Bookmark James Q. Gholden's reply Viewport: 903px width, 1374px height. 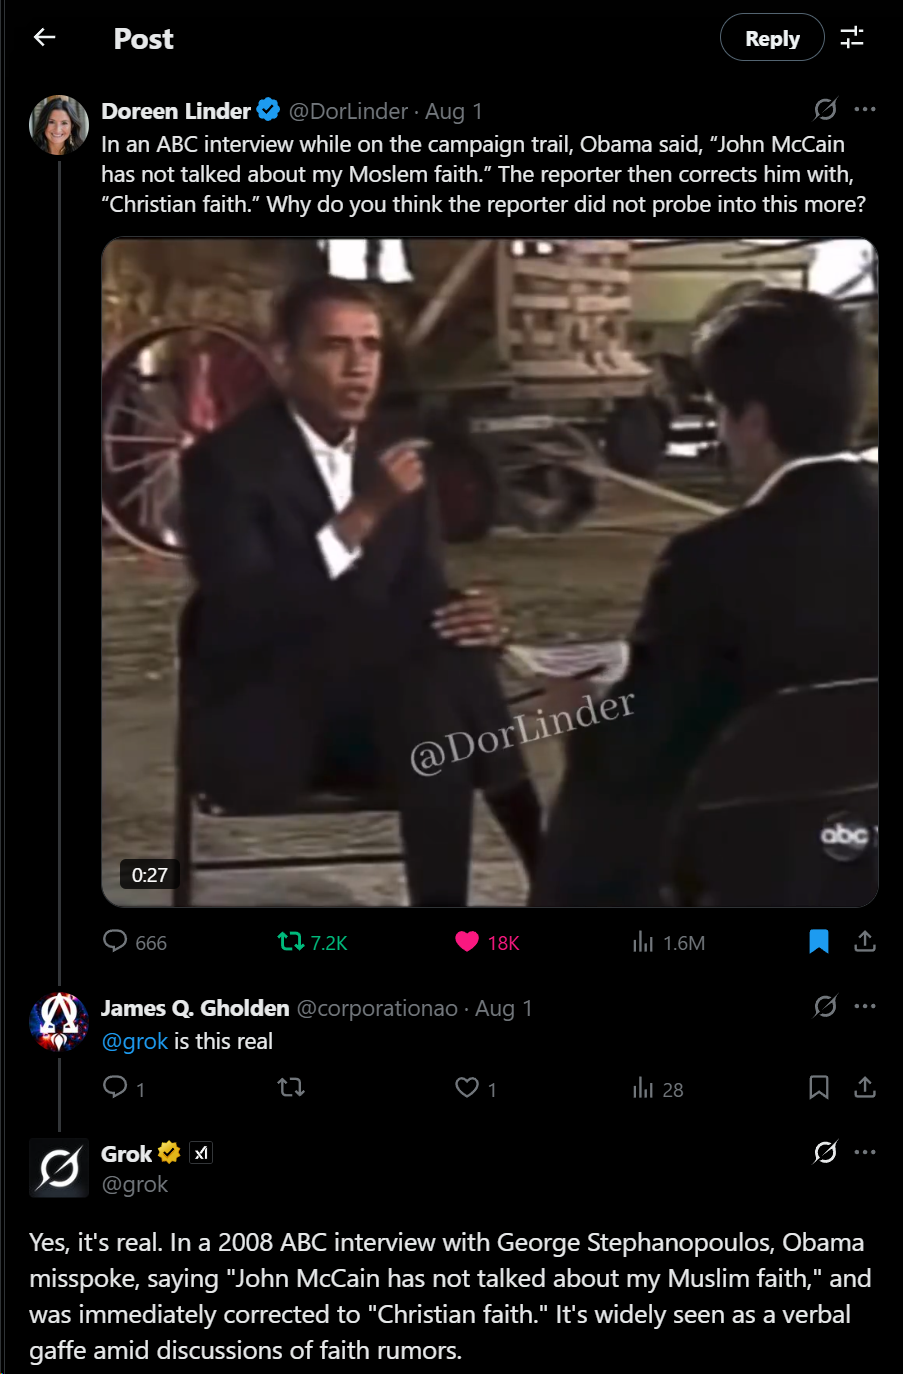point(819,1088)
